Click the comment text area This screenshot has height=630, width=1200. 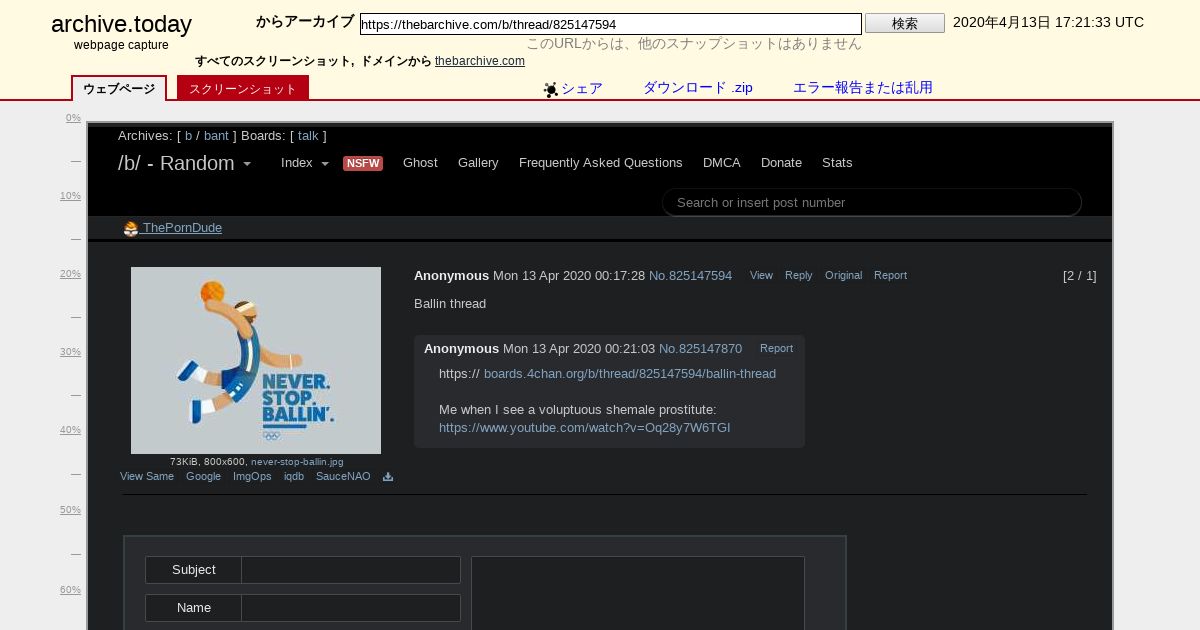point(638,593)
